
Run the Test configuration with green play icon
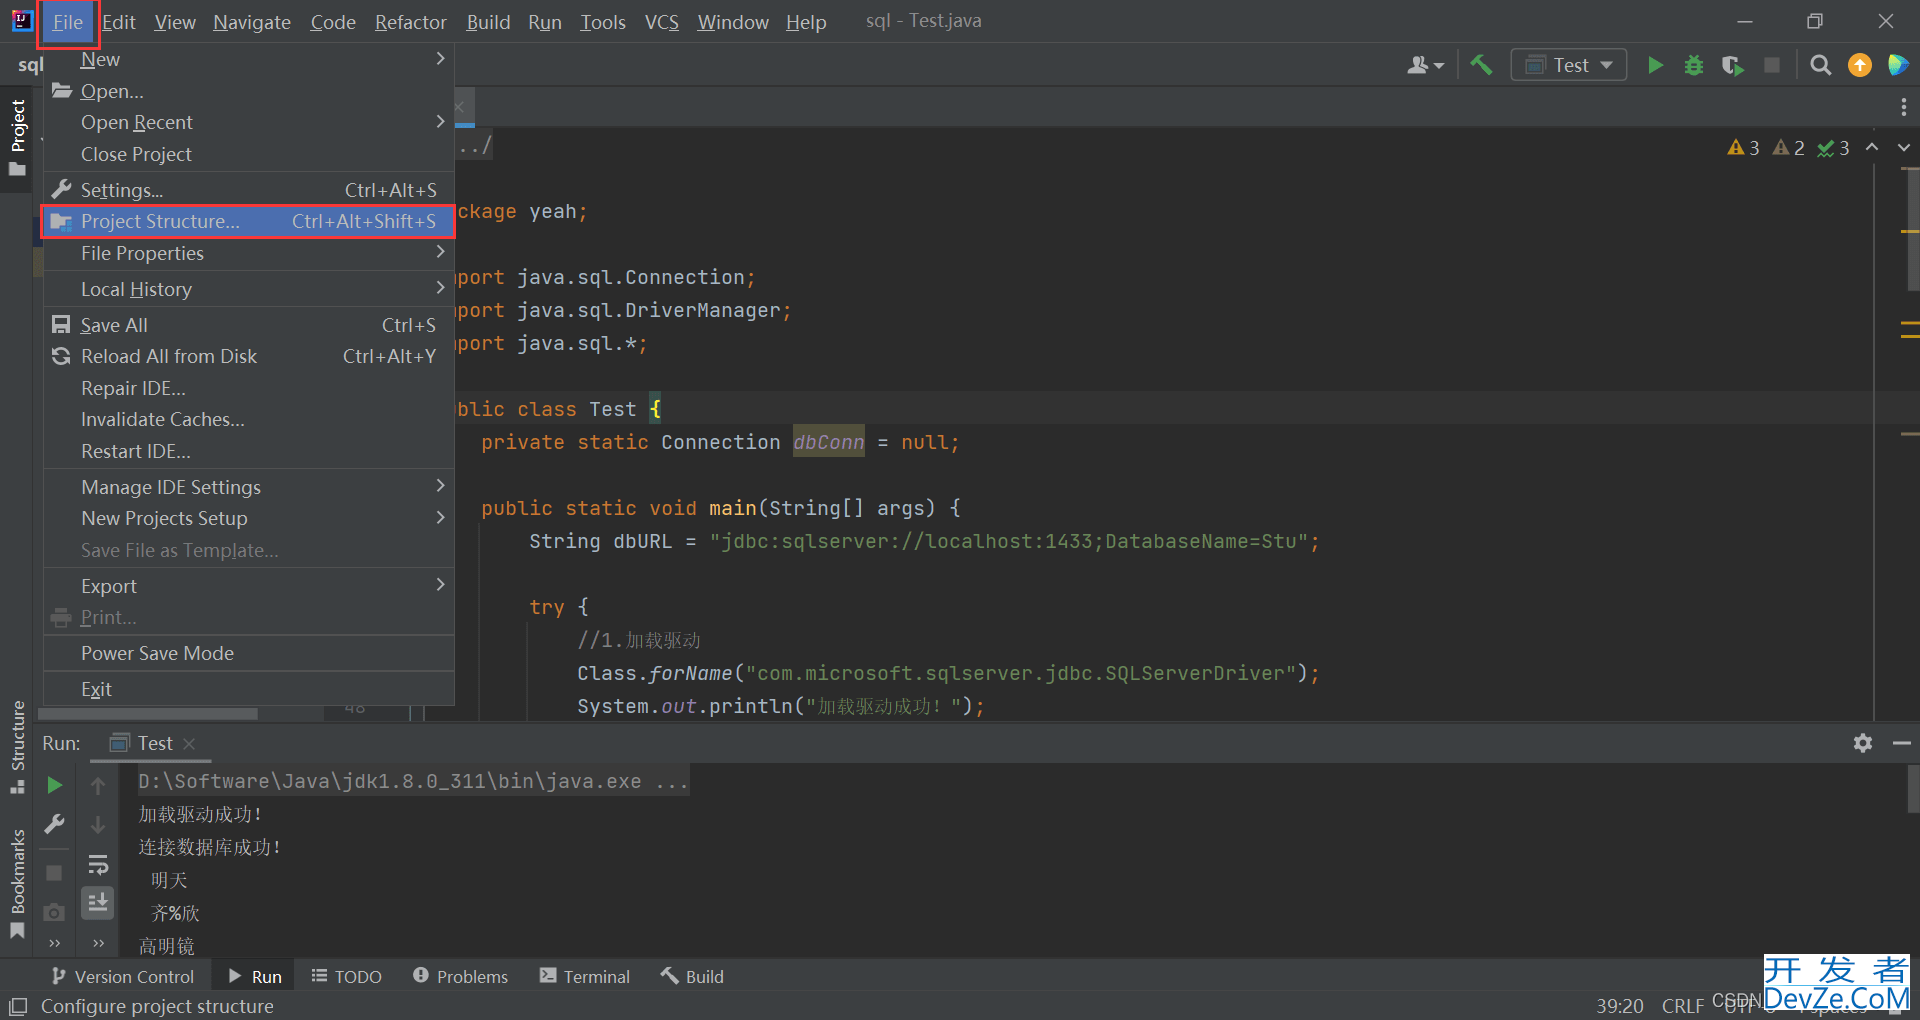pyautogui.click(x=1655, y=65)
